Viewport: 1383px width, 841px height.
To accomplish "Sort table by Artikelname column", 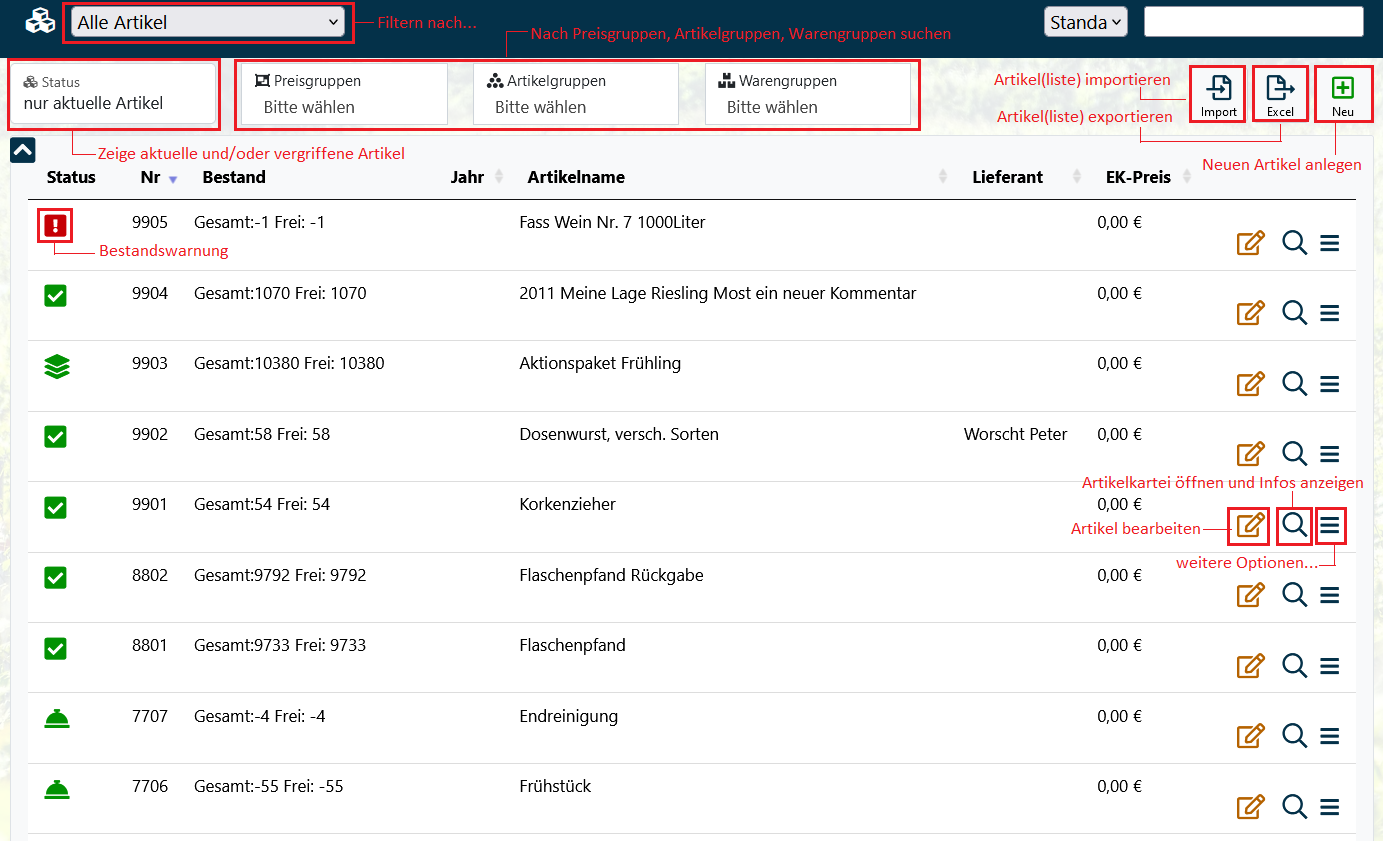I will click(x=576, y=177).
